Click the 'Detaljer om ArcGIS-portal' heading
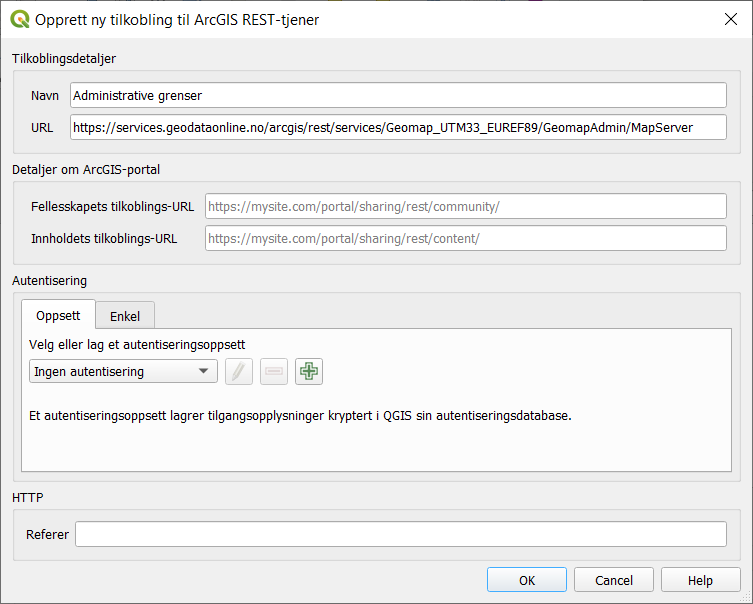The width and height of the screenshot is (753, 604). [86, 169]
